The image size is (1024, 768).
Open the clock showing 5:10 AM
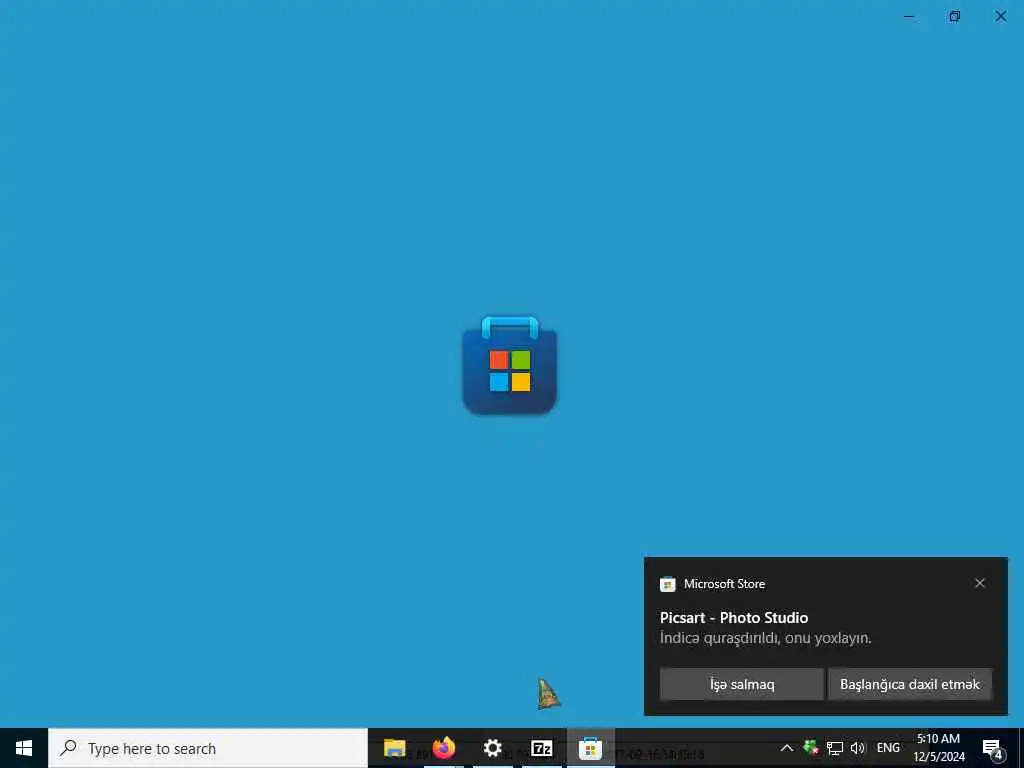(x=938, y=748)
